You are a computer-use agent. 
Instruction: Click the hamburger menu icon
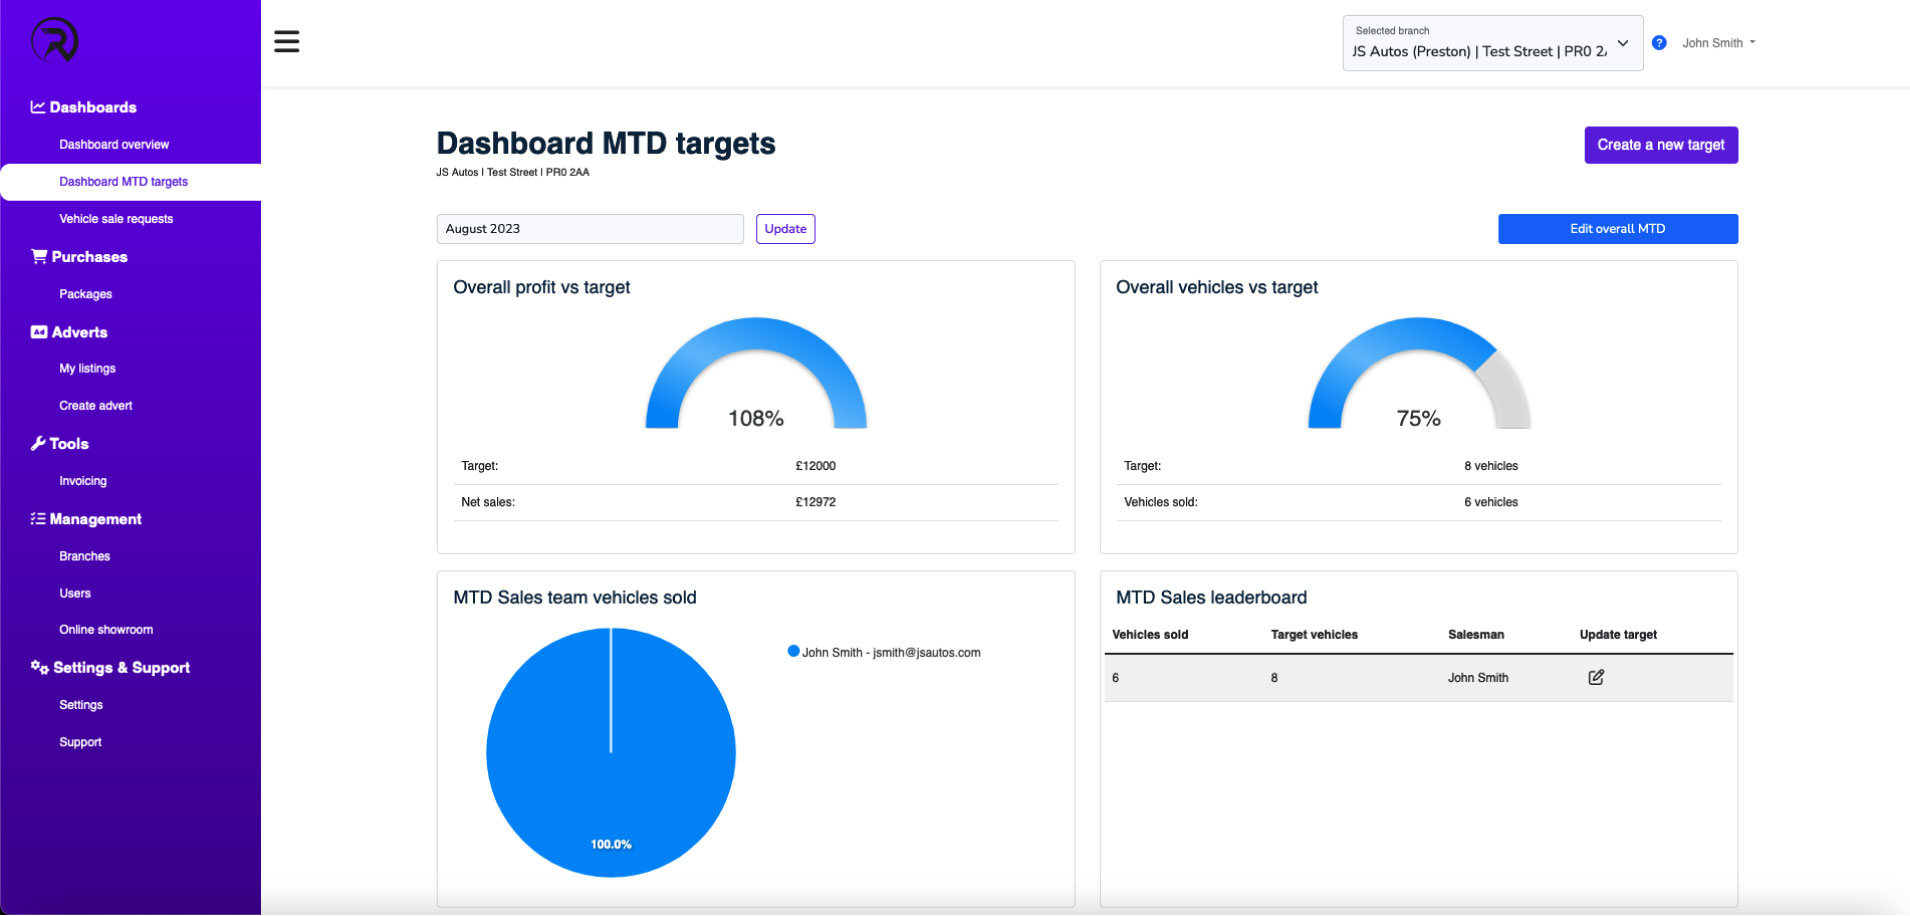(287, 41)
